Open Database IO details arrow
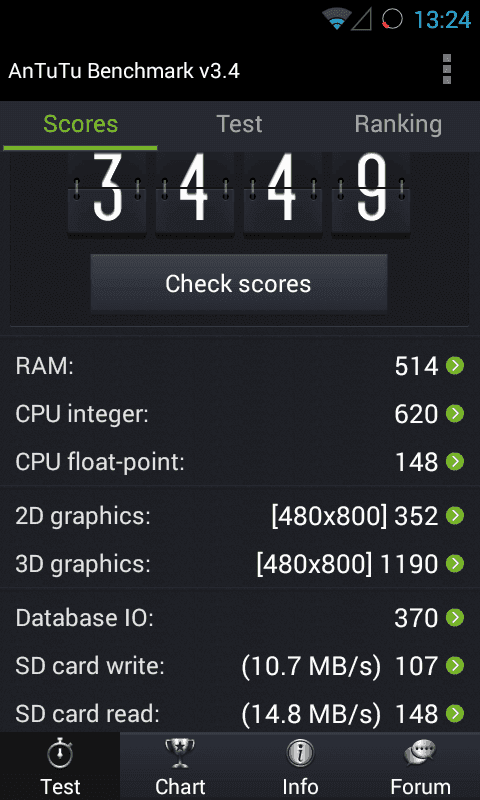The image size is (480, 800). pos(455,618)
